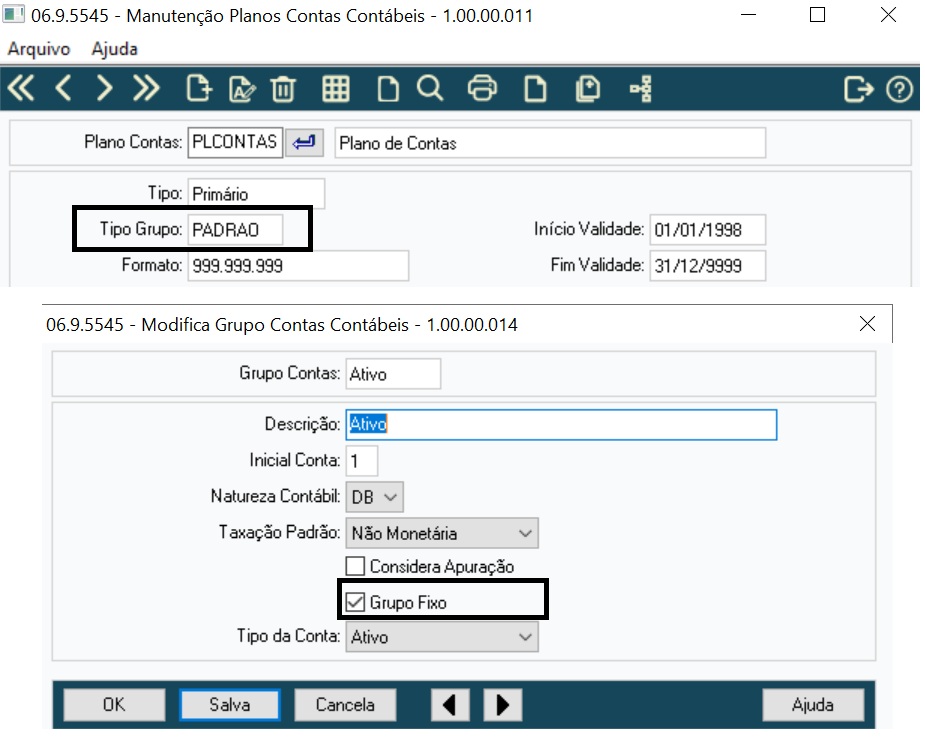Screen dimensions: 925x738
Task: Click the Tipo Grupo field showing PADRAO
Action: coord(235,229)
